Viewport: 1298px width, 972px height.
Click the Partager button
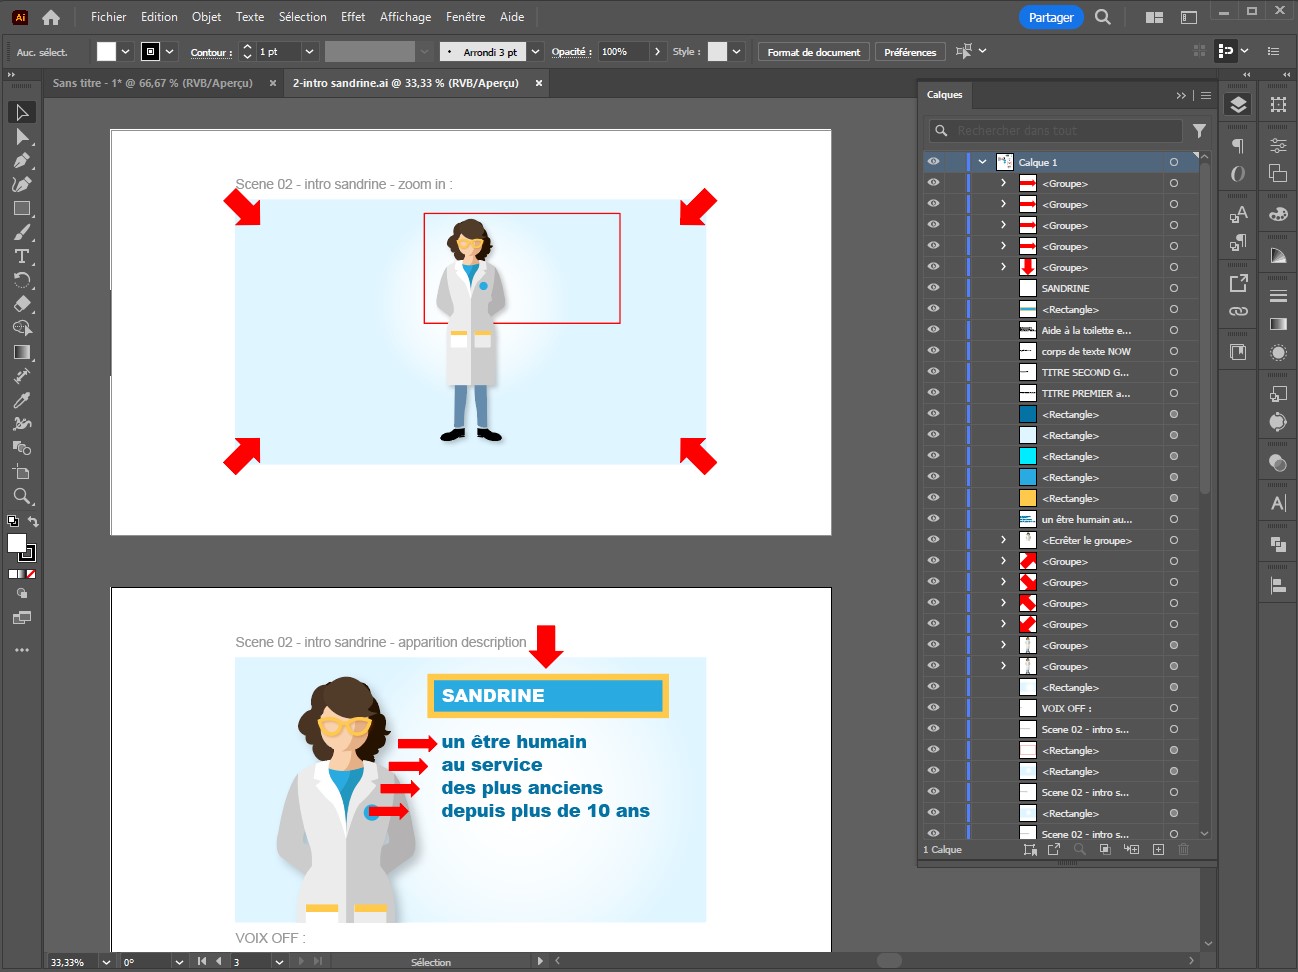click(x=1051, y=17)
